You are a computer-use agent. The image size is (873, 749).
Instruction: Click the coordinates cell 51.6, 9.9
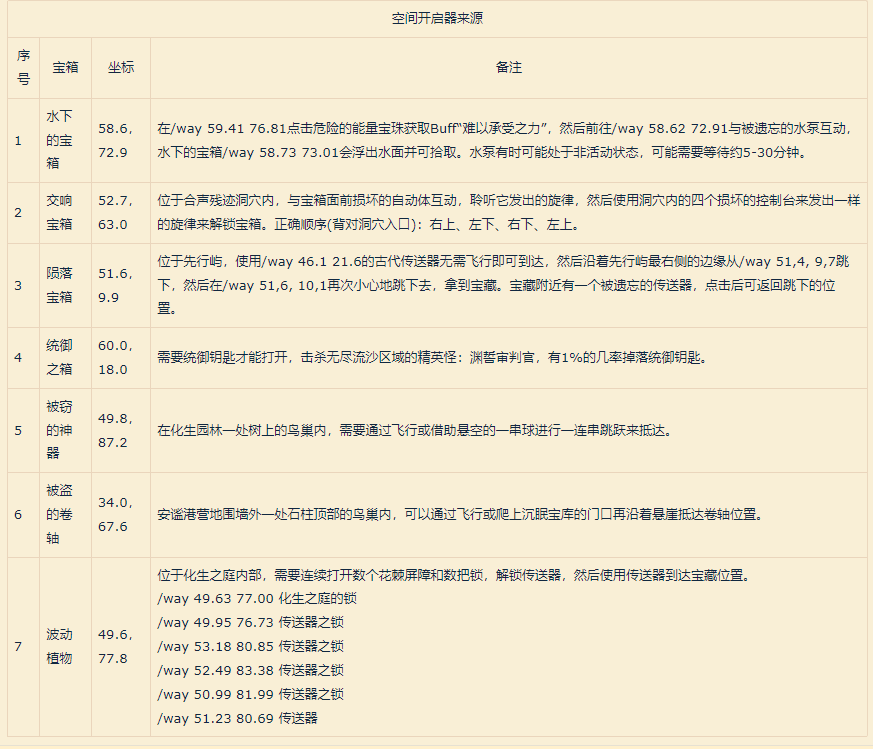[113, 285]
